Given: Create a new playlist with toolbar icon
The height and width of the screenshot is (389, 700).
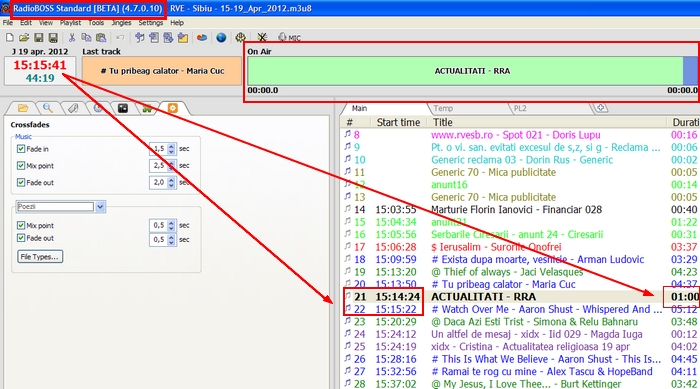Looking at the screenshot, I should coord(9,38).
